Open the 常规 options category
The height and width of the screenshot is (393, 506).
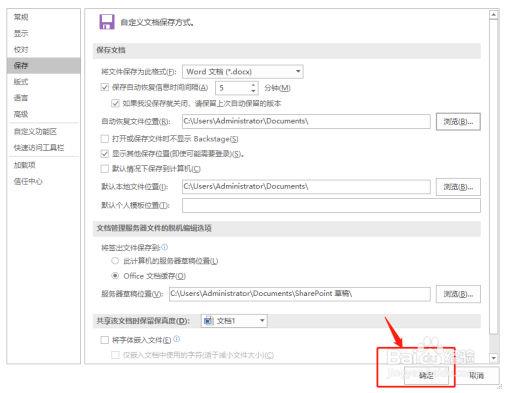pos(21,17)
